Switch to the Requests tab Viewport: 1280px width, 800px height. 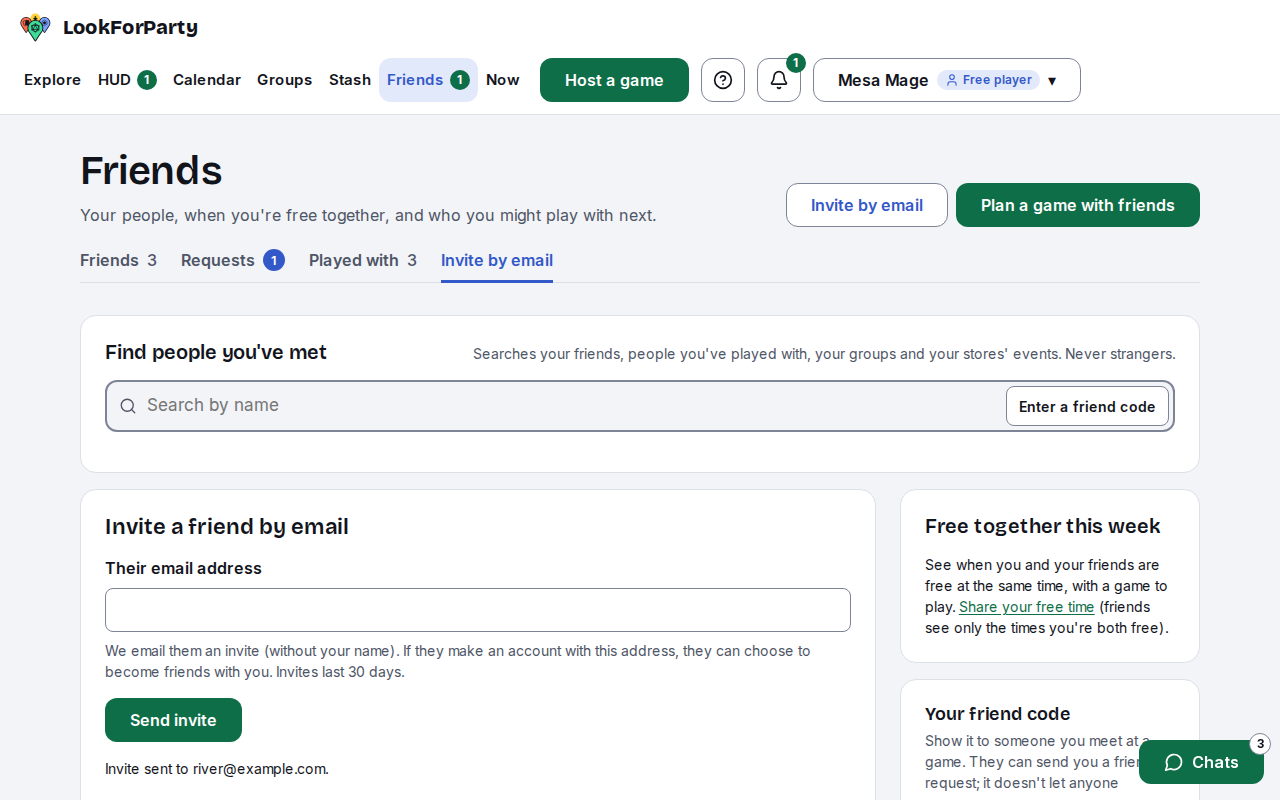click(x=233, y=260)
